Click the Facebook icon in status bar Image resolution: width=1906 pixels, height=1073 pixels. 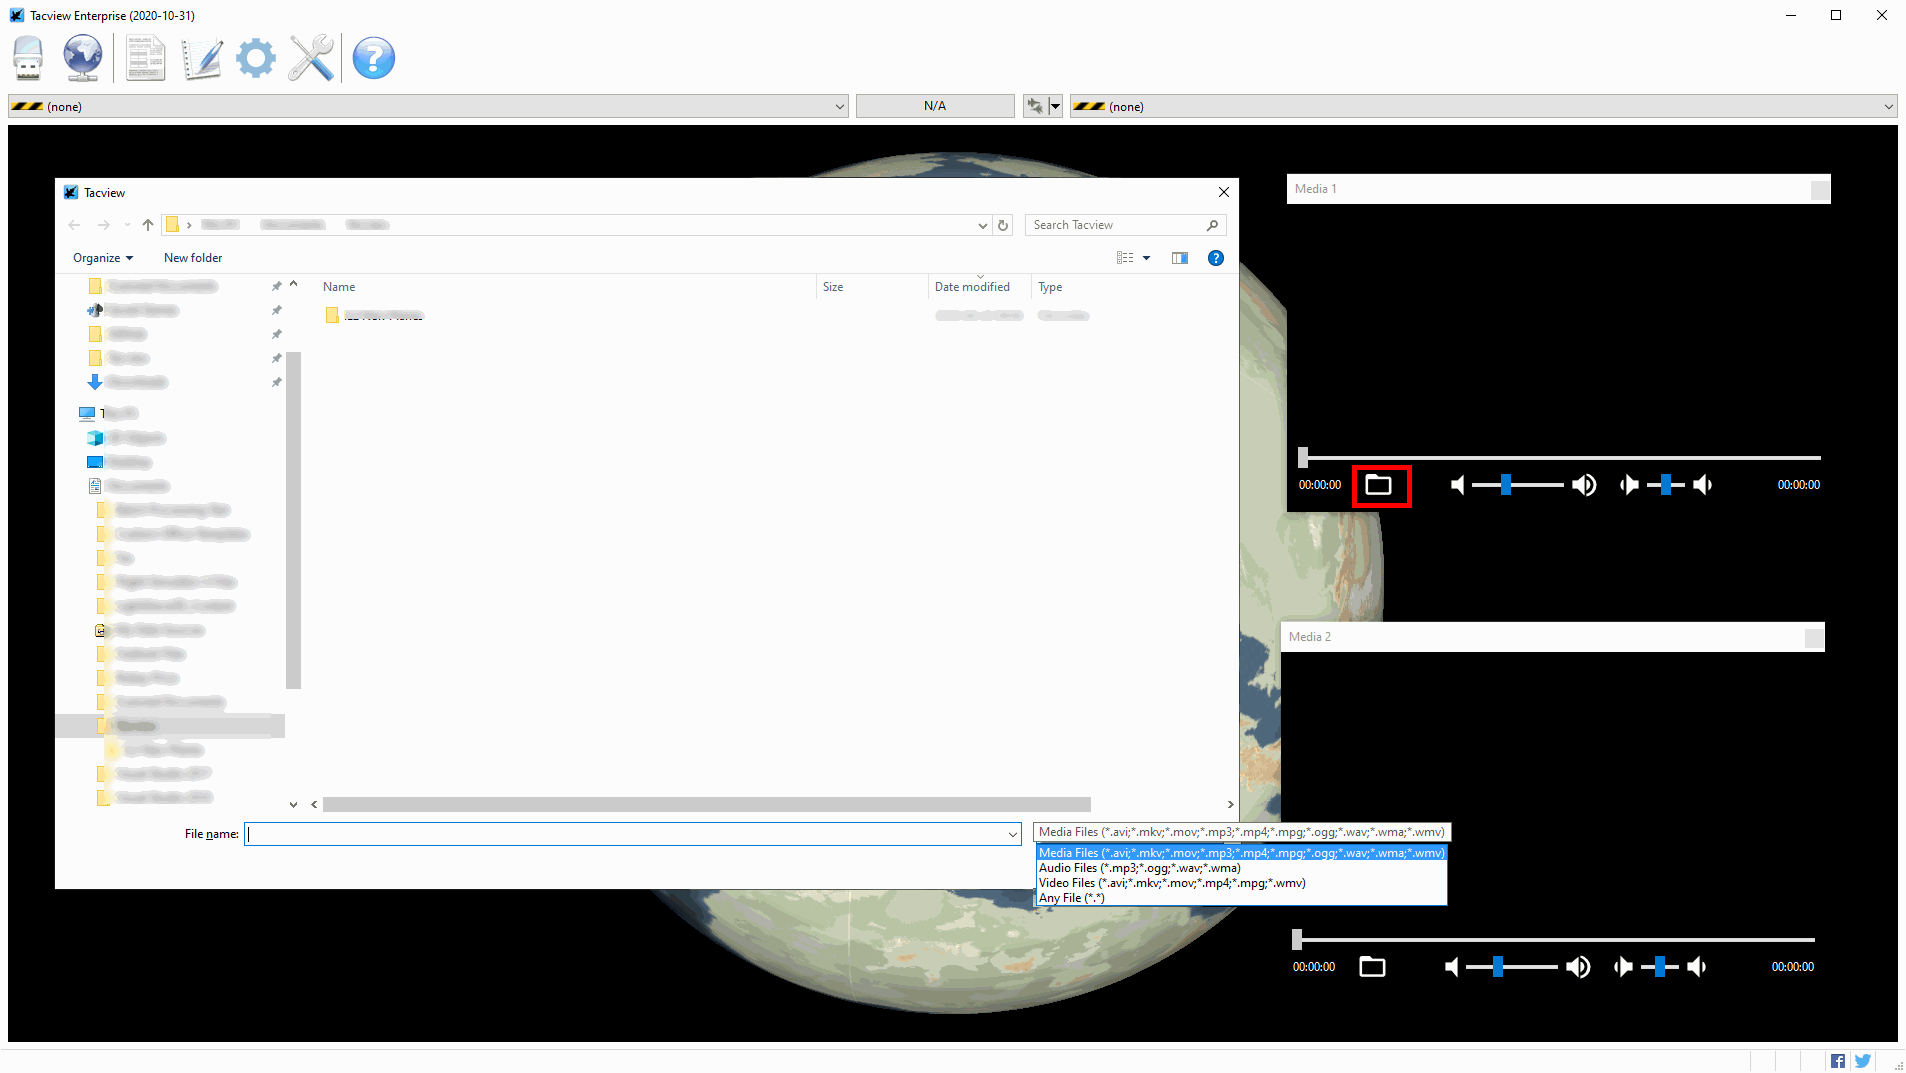1838,1061
